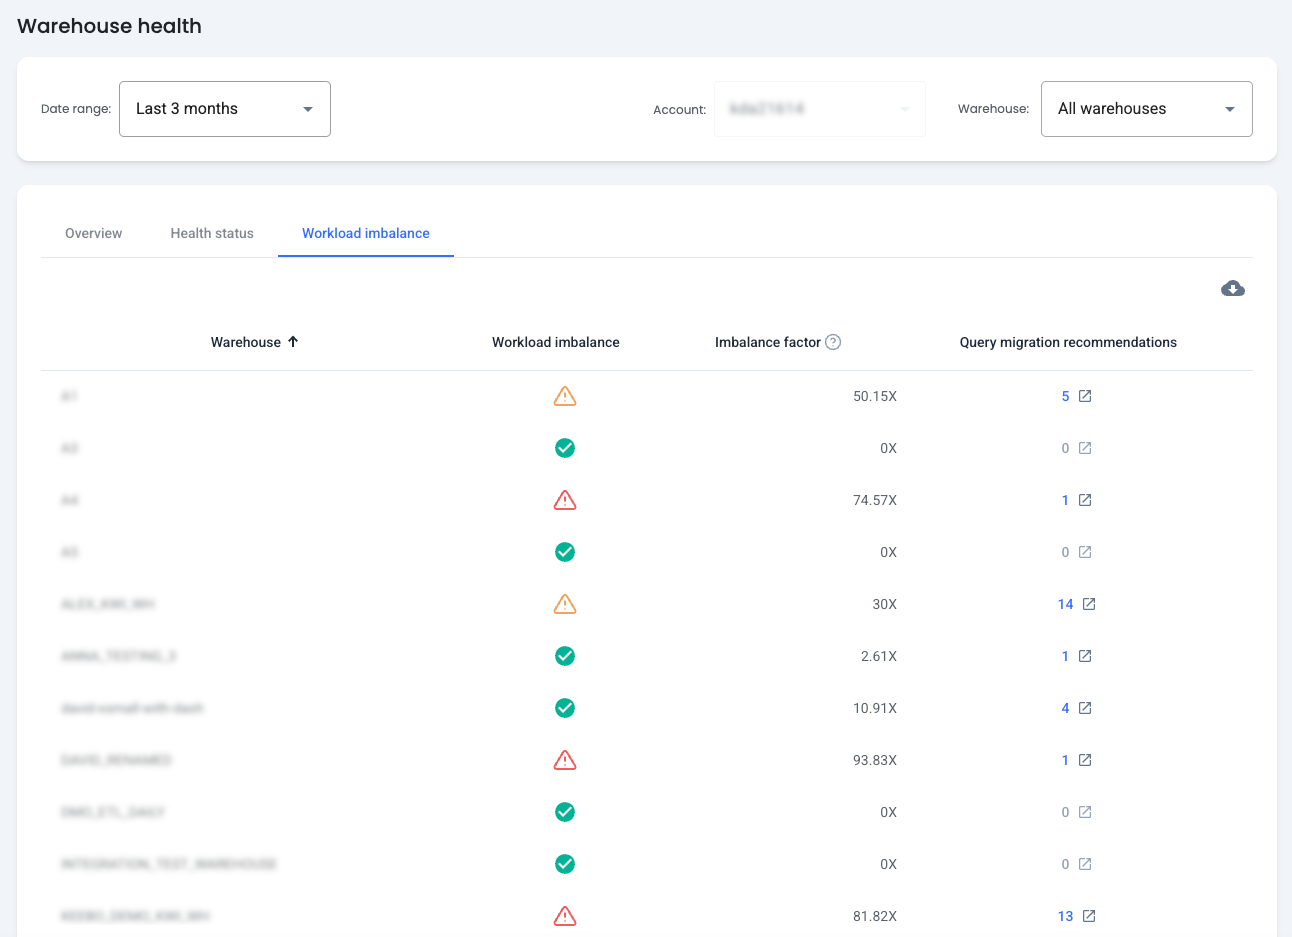Open the 1 recommendation link for 74.57X row

tap(1065, 500)
